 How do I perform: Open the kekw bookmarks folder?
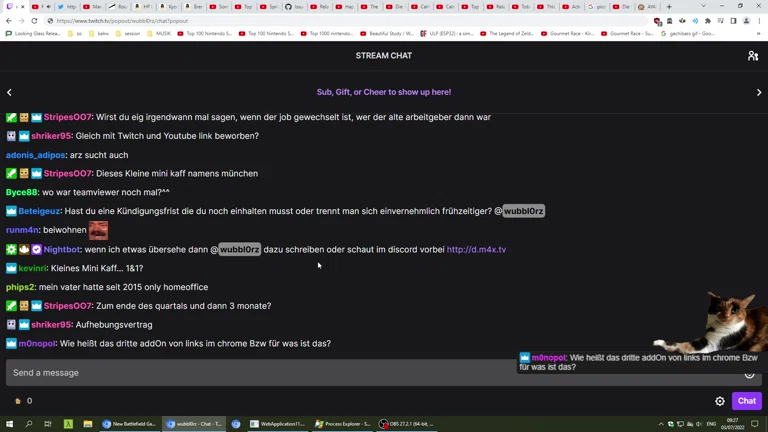click(x=99, y=34)
